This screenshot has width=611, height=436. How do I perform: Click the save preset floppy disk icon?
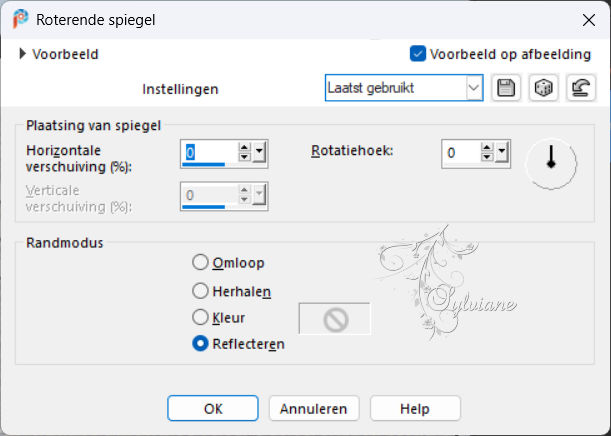506,88
